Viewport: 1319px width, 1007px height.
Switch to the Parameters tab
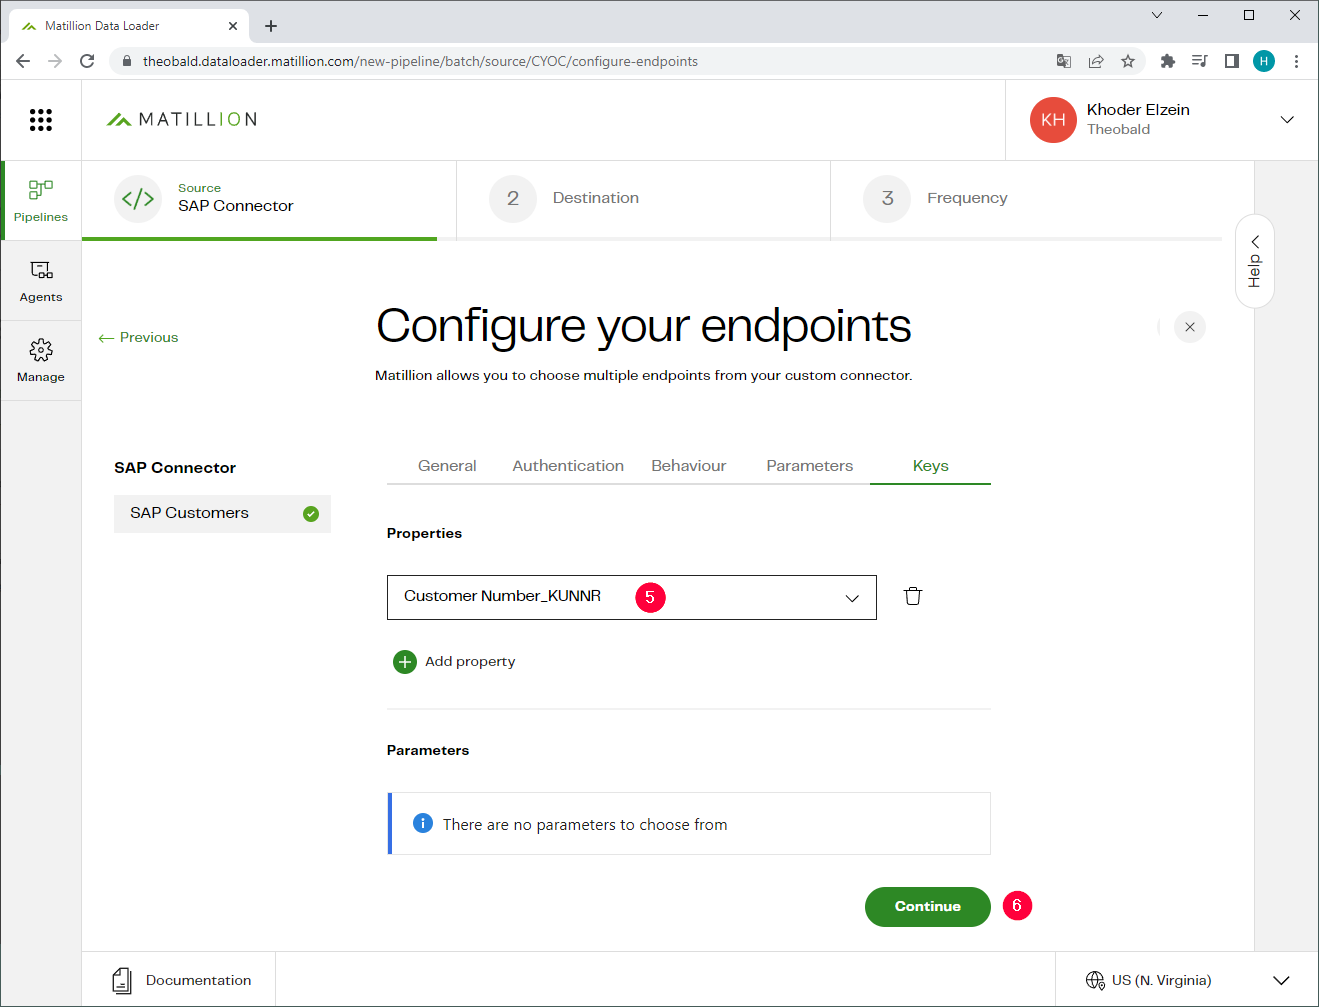tap(810, 466)
